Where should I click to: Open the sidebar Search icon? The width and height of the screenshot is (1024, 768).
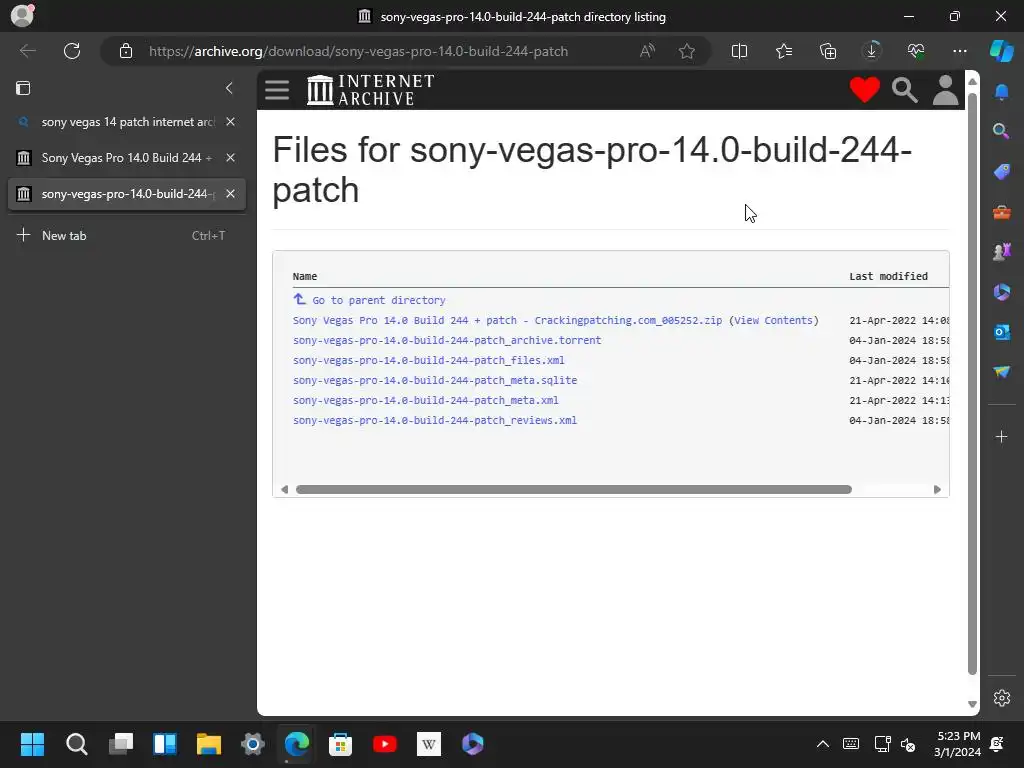1001,131
